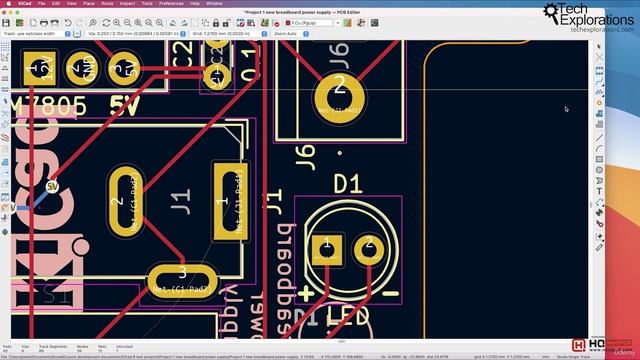The width and height of the screenshot is (640, 360).
Task: Open the Window menu
Action: [x=214, y=3]
